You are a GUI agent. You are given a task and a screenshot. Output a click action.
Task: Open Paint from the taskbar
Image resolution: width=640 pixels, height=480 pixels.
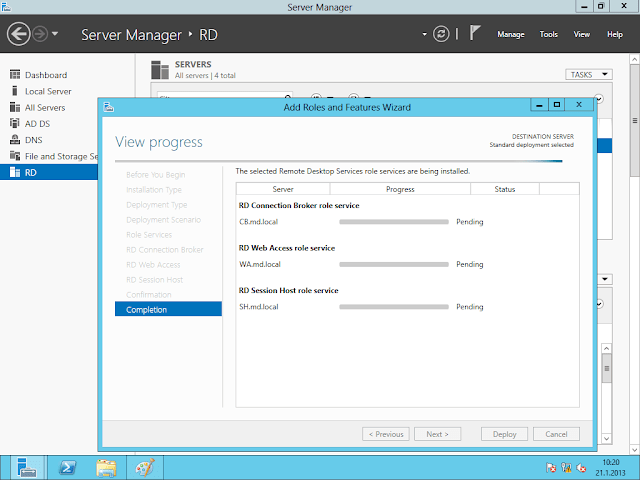coord(145,467)
